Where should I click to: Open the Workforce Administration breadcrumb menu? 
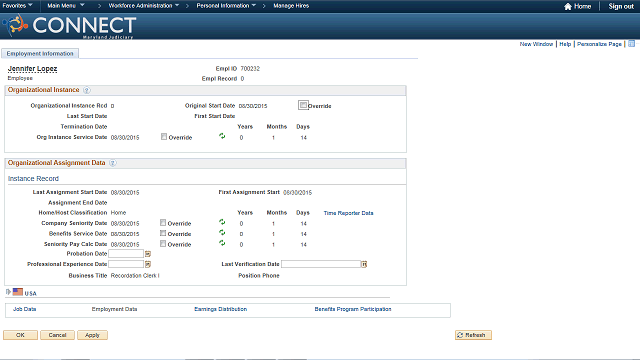coord(144,6)
